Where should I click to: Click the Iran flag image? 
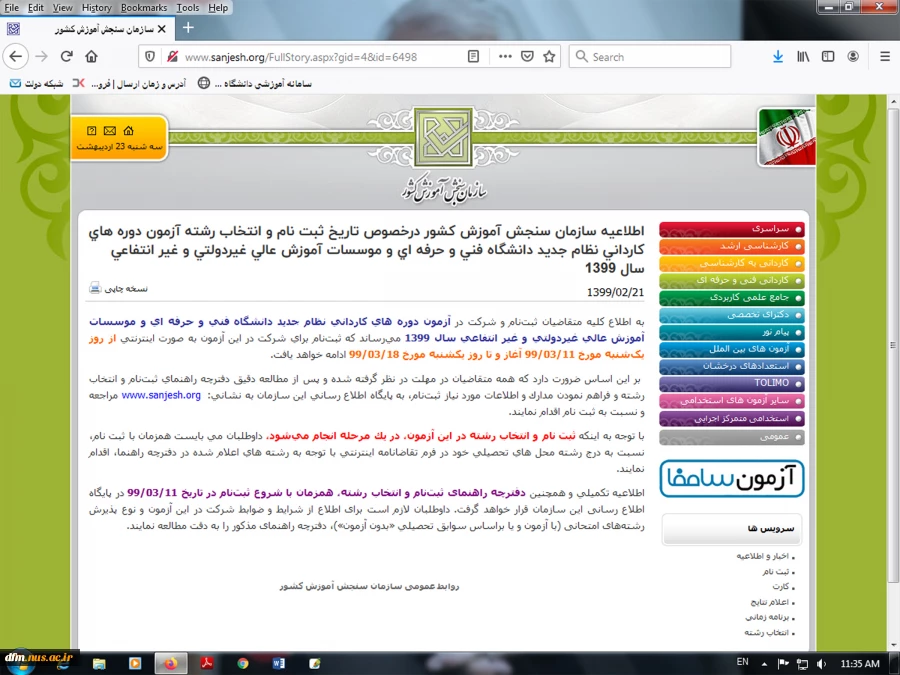pos(786,137)
